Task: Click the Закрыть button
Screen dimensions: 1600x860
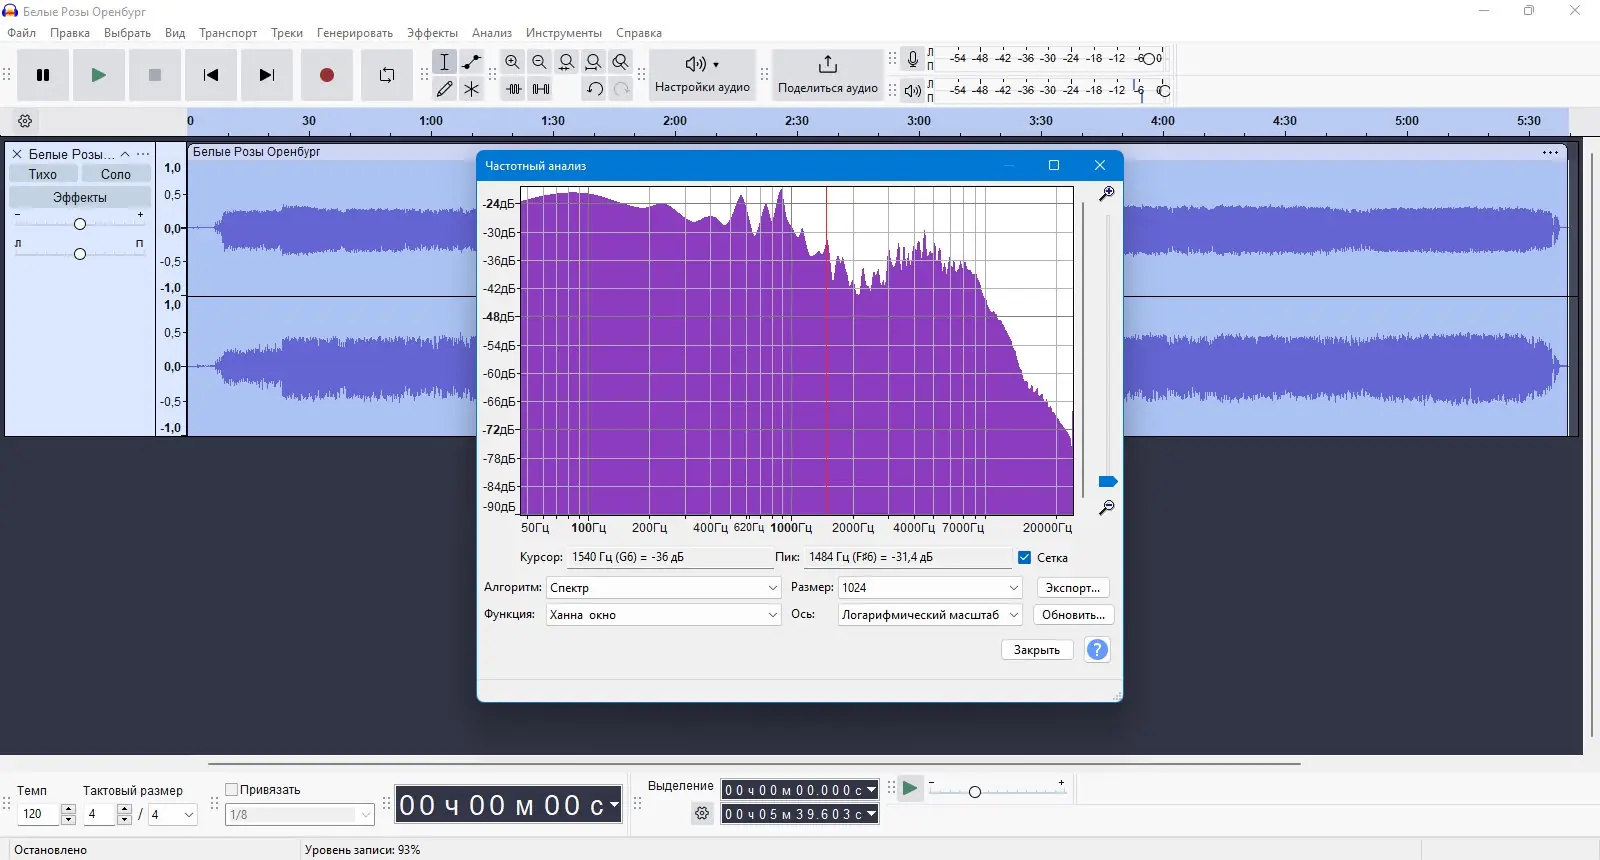Action: 1037,650
